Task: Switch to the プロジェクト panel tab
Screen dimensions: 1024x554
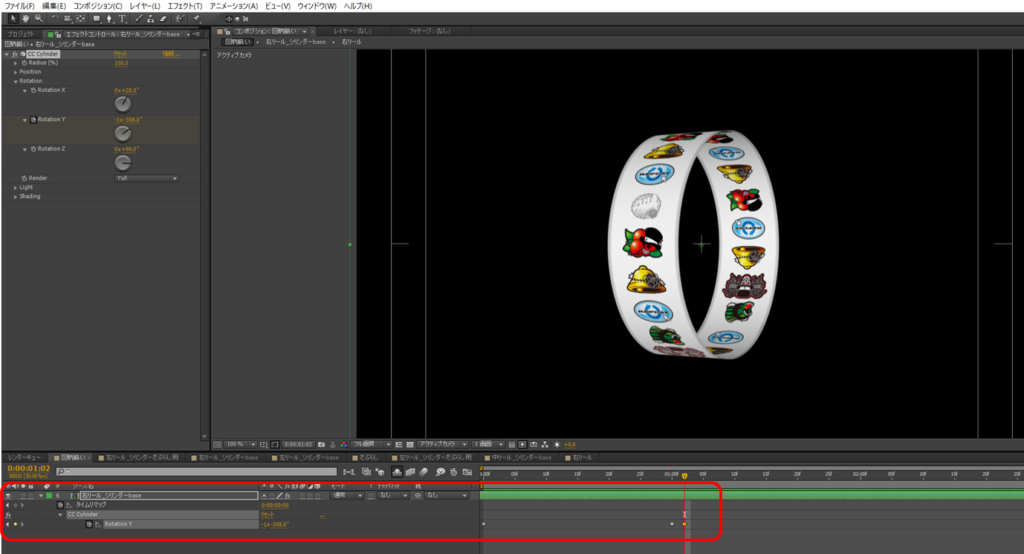Action: click(x=20, y=34)
